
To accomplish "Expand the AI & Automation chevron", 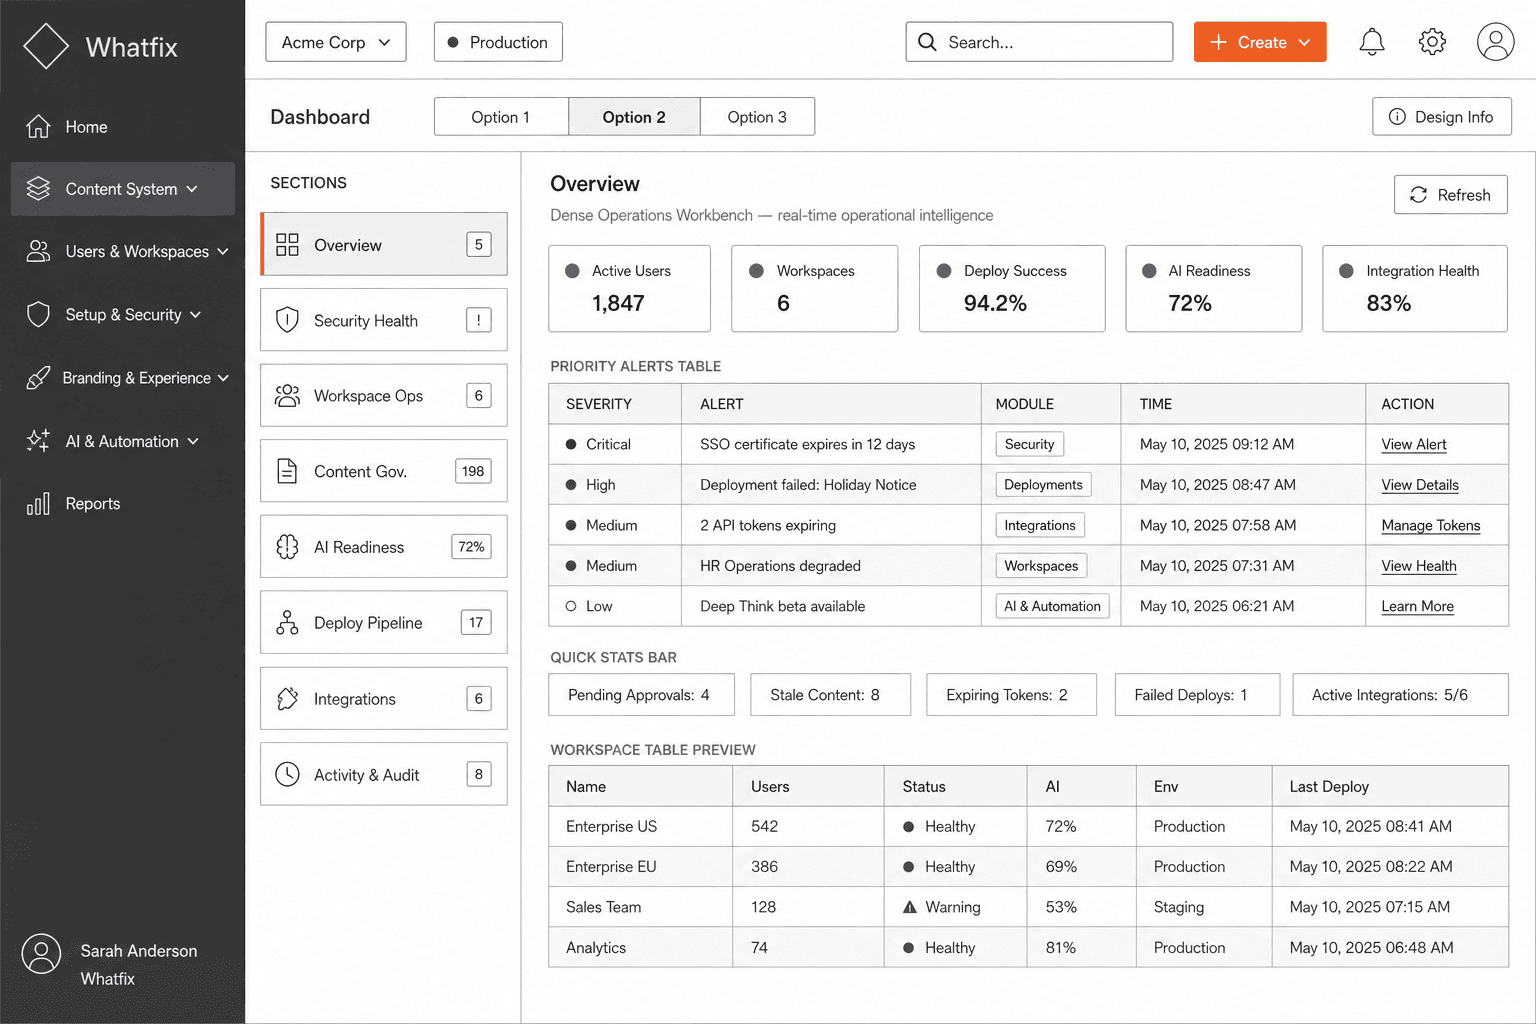I will pos(193,441).
